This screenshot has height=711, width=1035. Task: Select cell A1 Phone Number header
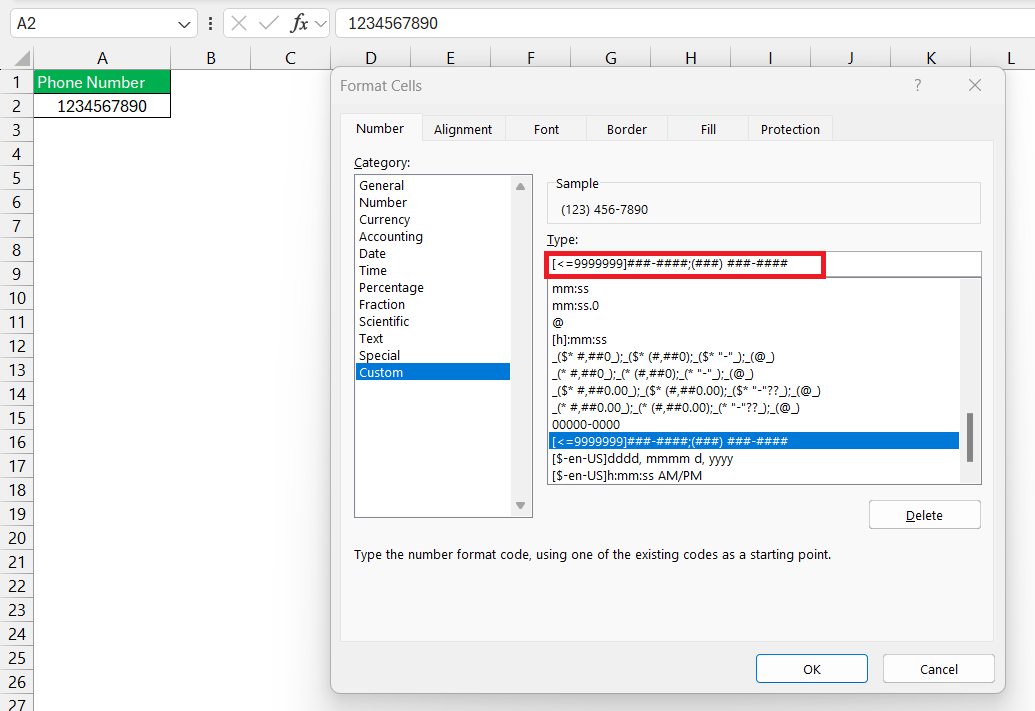[x=102, y=82]
